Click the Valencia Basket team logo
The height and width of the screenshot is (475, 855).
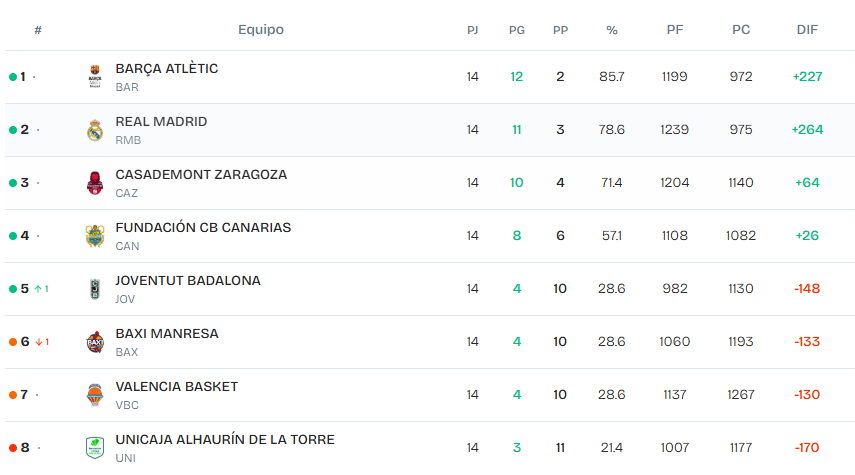tap(95, 395)
